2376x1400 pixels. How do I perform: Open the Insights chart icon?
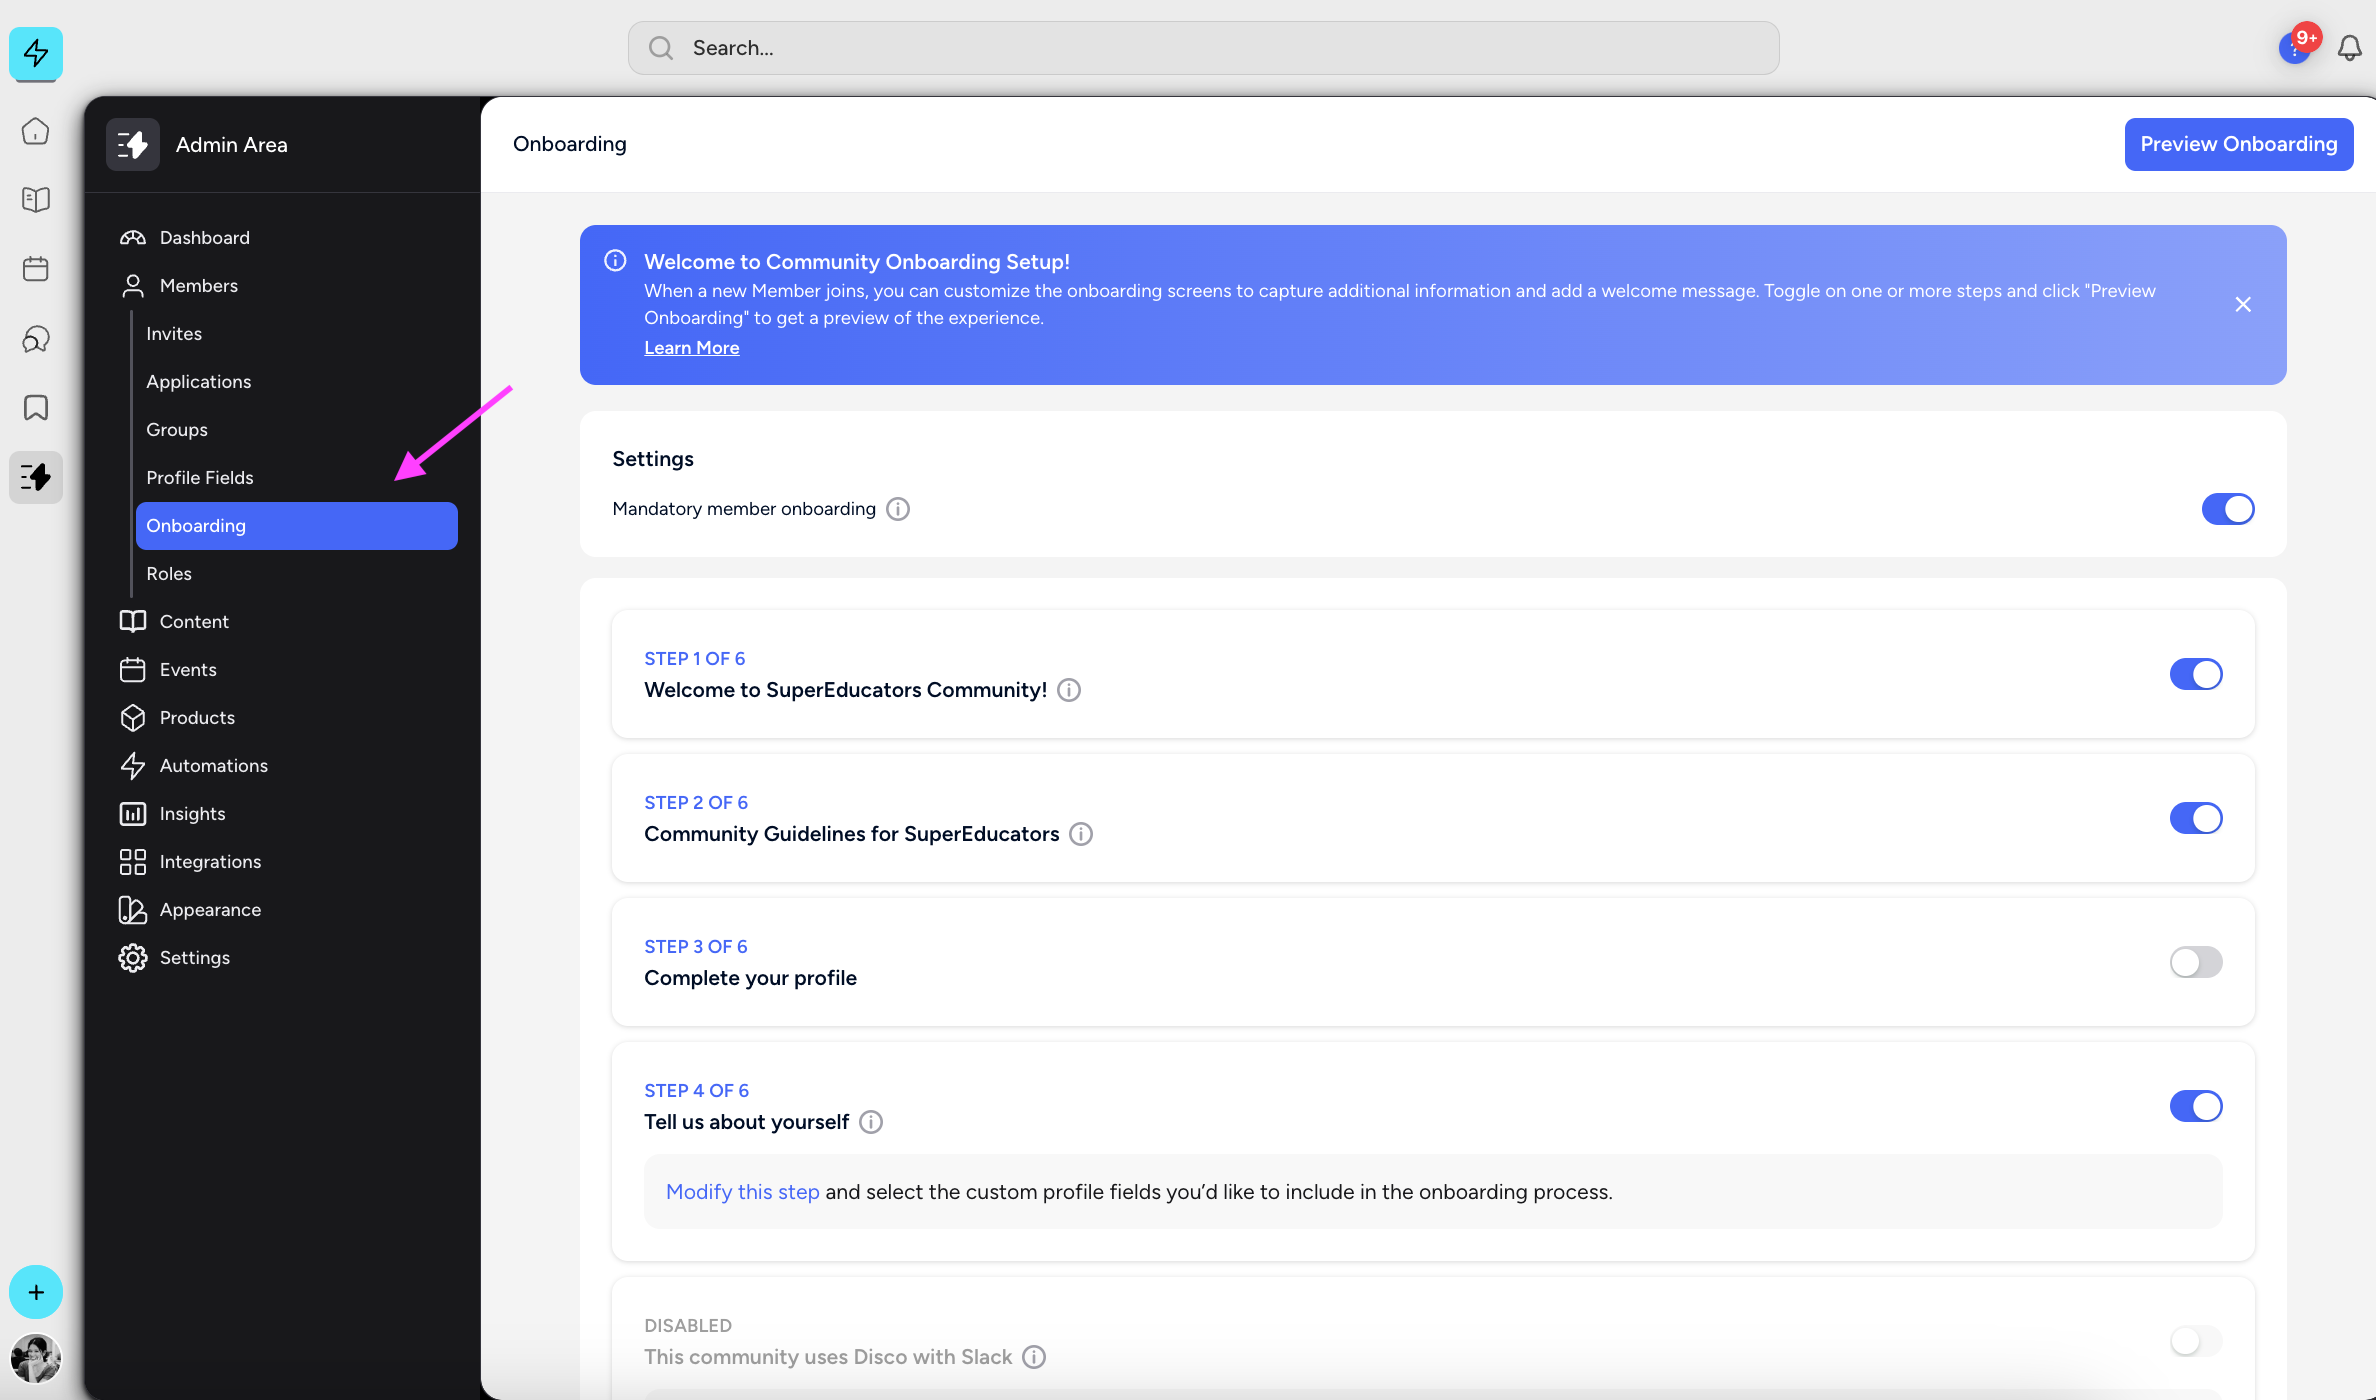click(x=133, y=813)
